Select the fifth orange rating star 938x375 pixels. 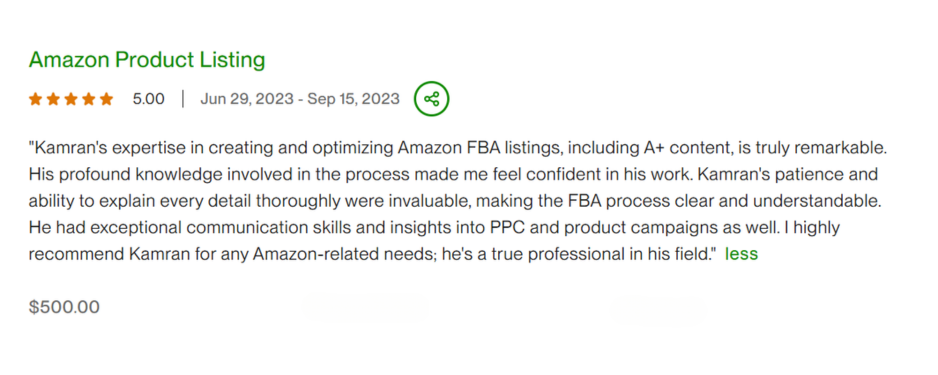click(x=106, y=99)
